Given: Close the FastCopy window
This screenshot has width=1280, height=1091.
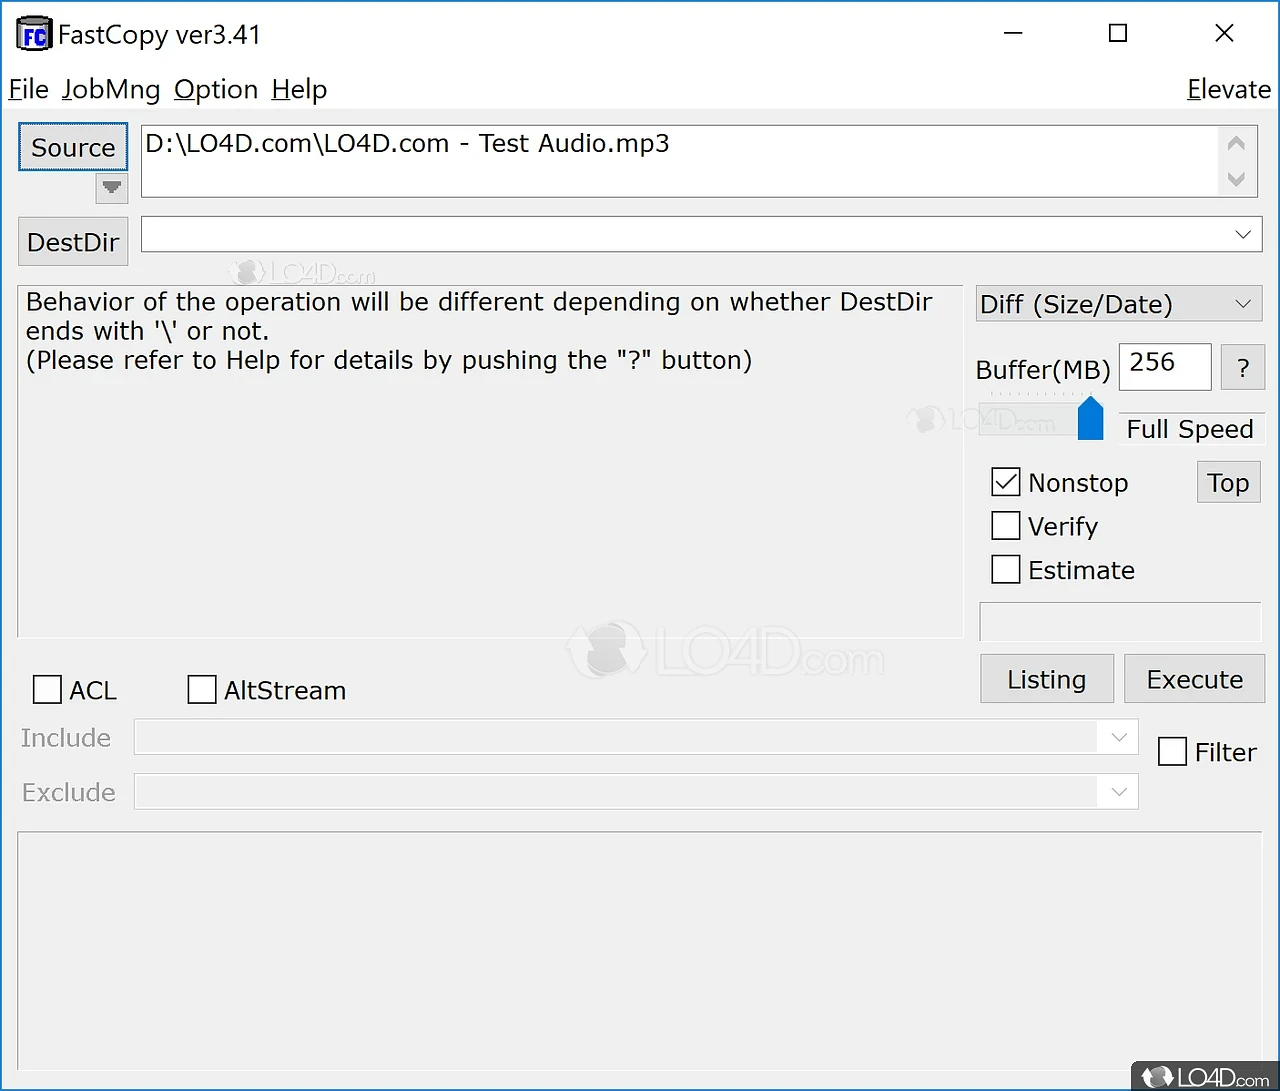Looking at the screenshot, I should (x=1224, y=34).
